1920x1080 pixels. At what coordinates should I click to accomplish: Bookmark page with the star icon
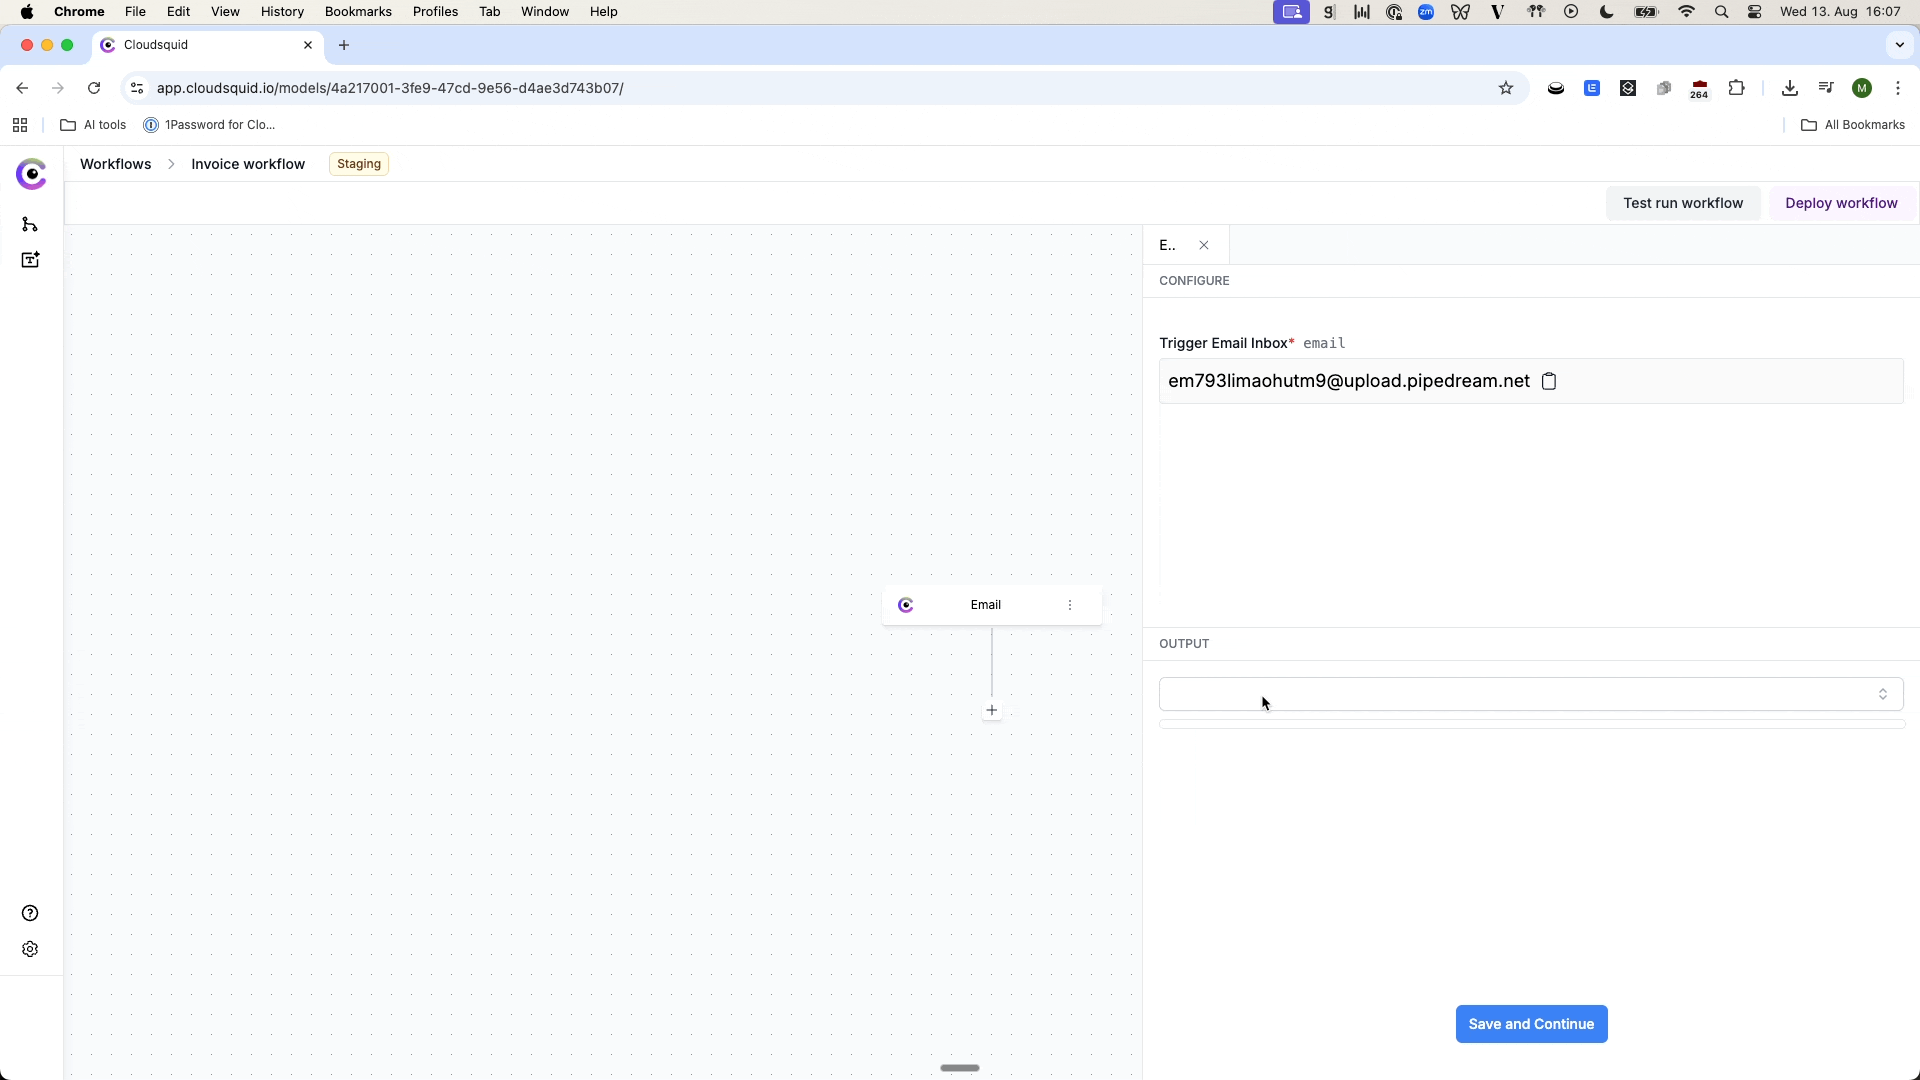tap(1506, 88)
